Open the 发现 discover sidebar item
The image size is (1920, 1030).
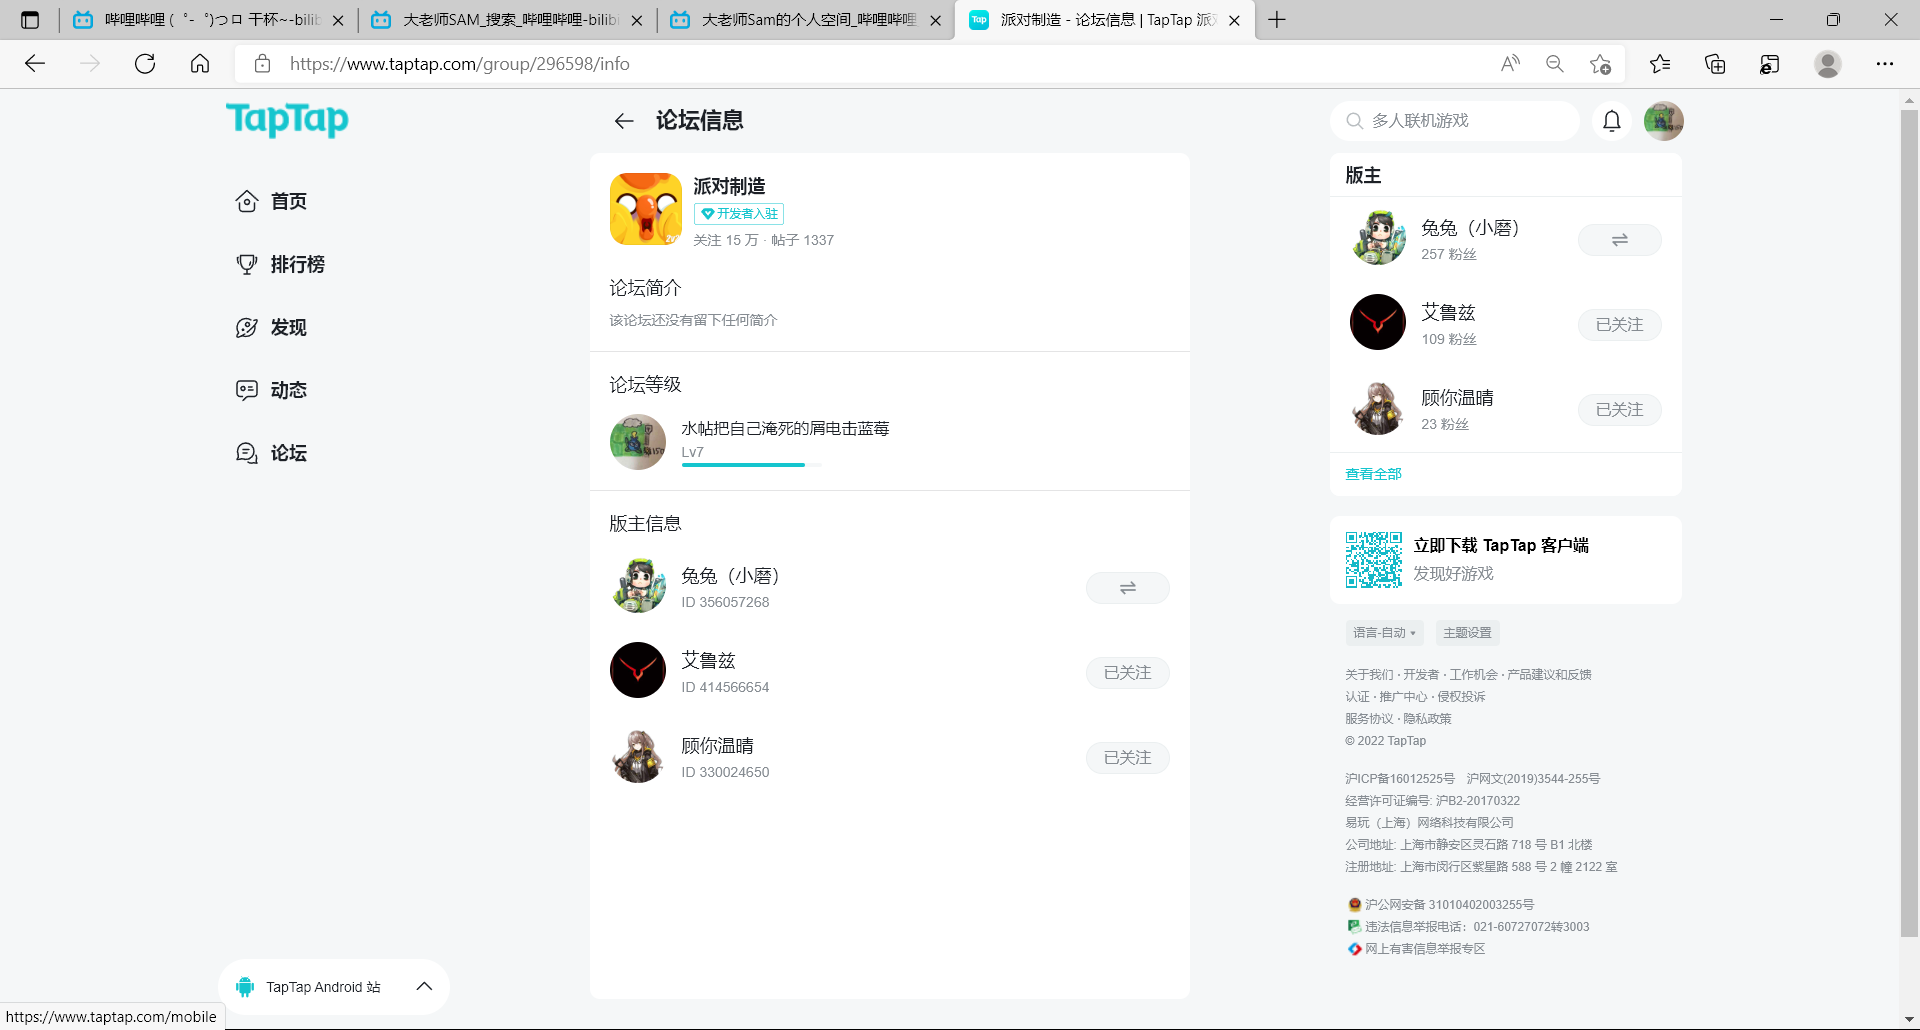(272, 328)
